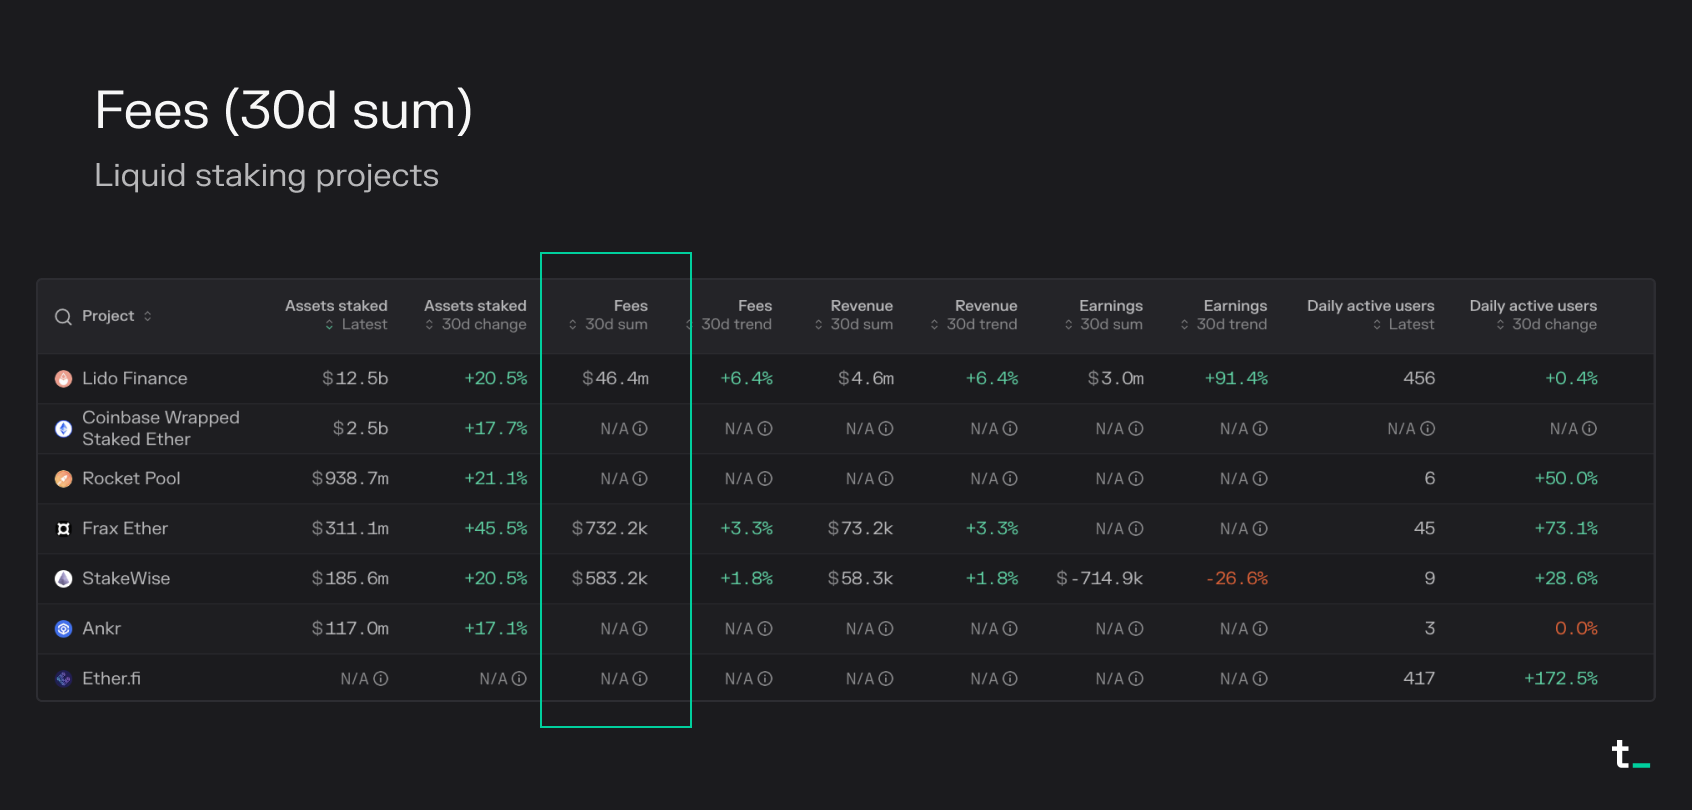Click the Ether.fi logo icon
Viewport: 1692px width, 810px height.
click(63, 679)
